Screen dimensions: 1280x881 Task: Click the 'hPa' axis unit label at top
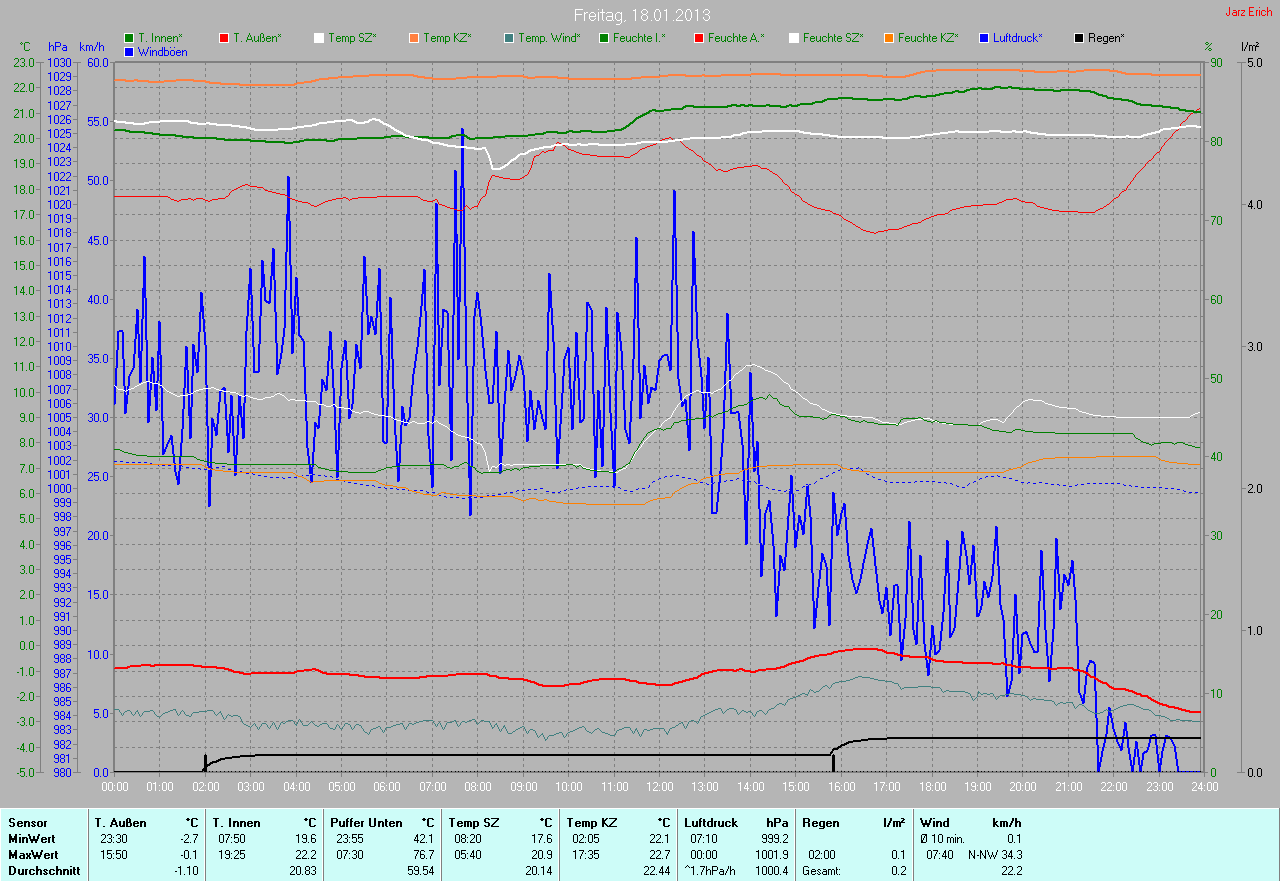tap(58, 47)
